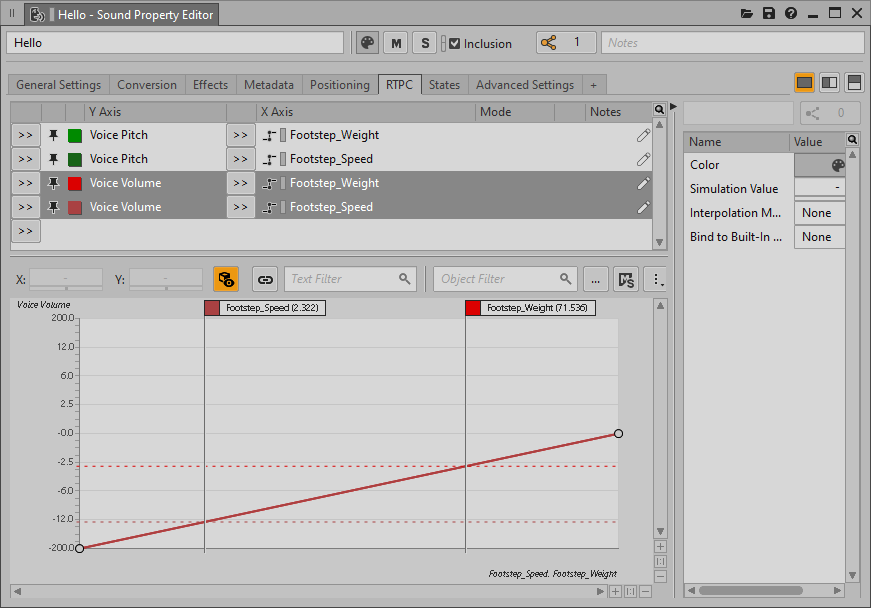Open Bind to Built-In None dropdown
Screen dimensions: 871x608
(x=818, y=237)
